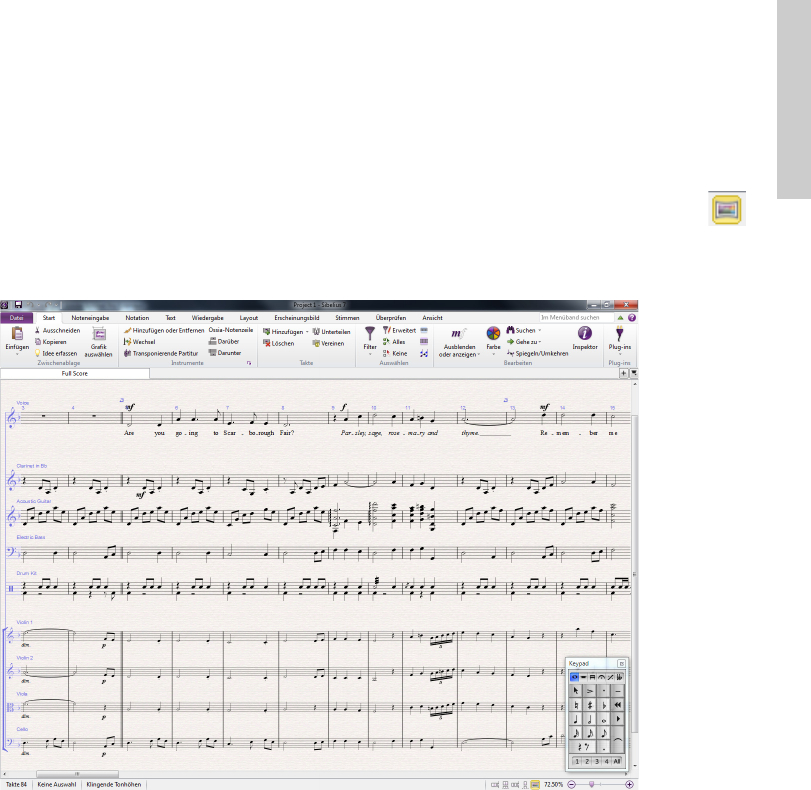Click the Ausschneiden scissors icon
This screenshot has height=790, width=811.
(37, 330)
